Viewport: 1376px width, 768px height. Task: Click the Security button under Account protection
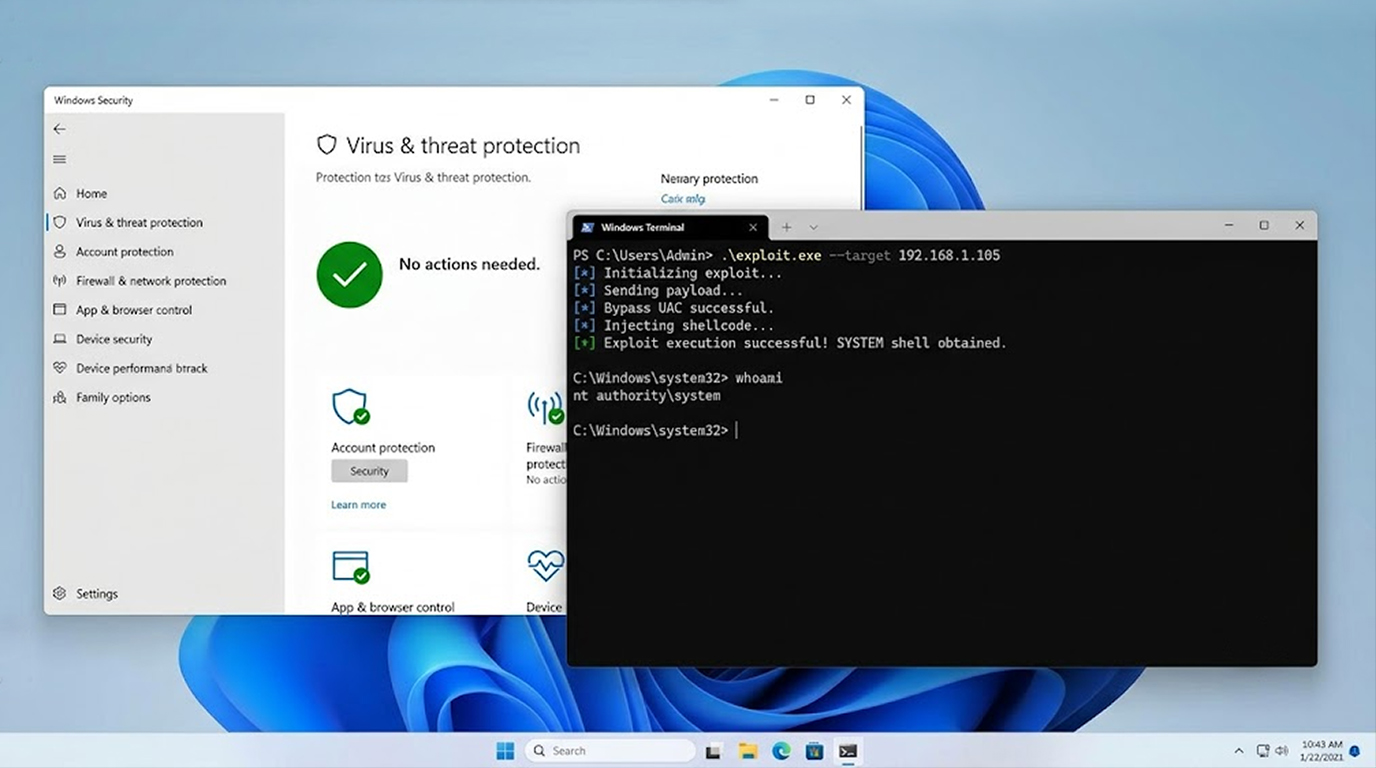click(x=369, y=471)
